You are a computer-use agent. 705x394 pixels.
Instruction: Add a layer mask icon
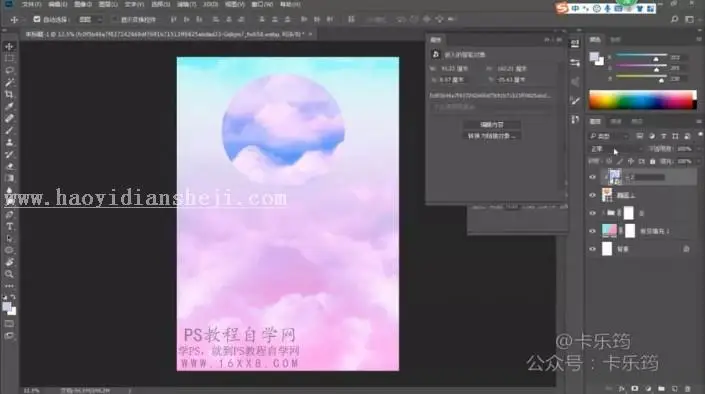pyautogui.click(x=635, y=389)
